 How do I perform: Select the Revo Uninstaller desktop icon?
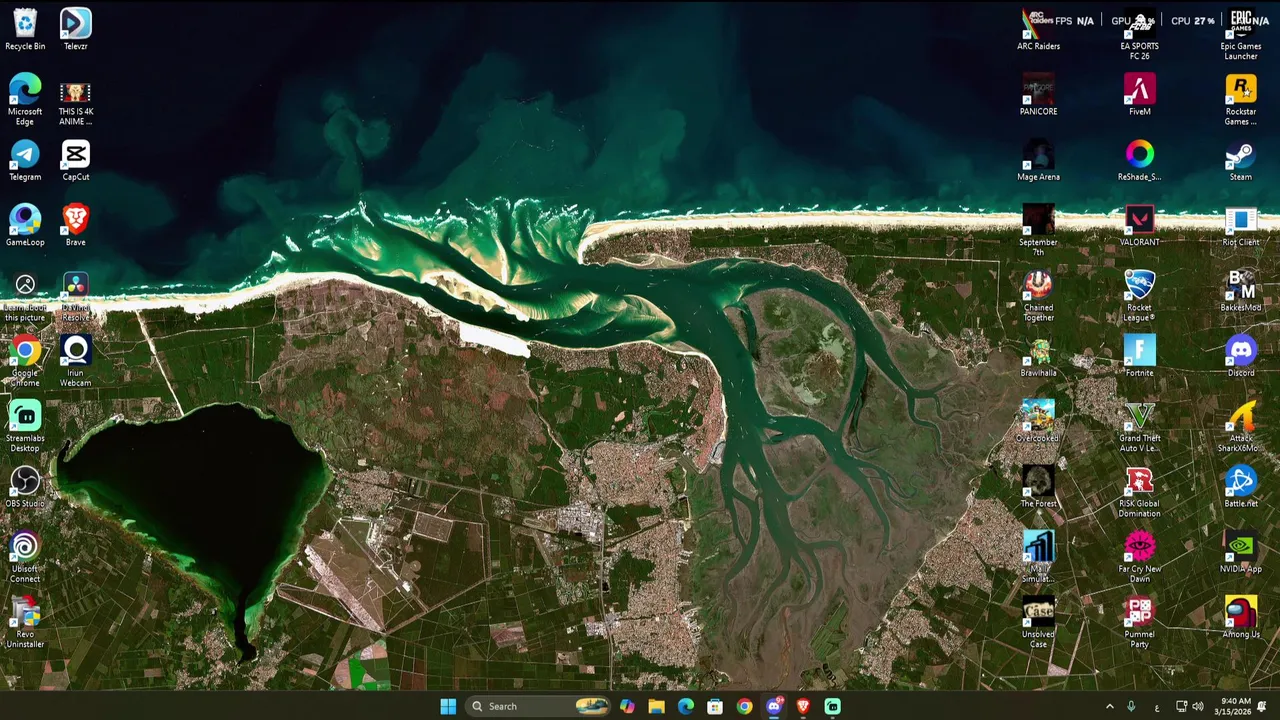(25, 622)
